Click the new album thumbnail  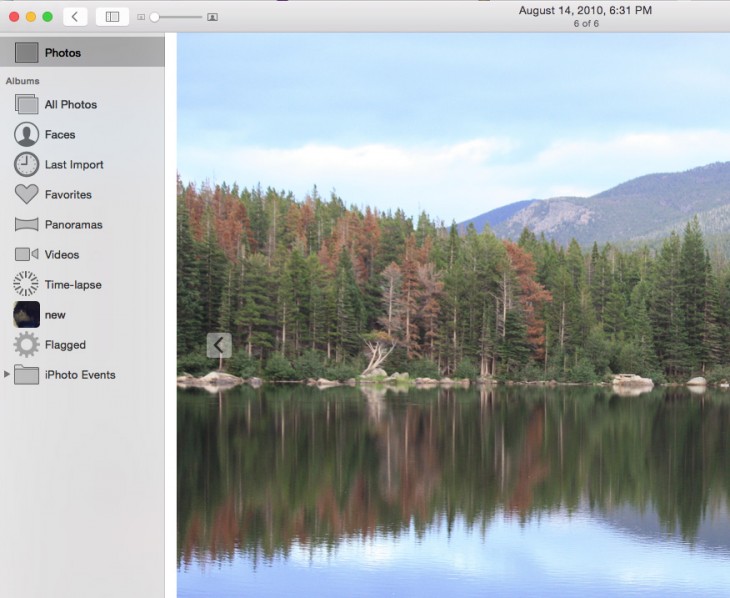pos(27,314)
